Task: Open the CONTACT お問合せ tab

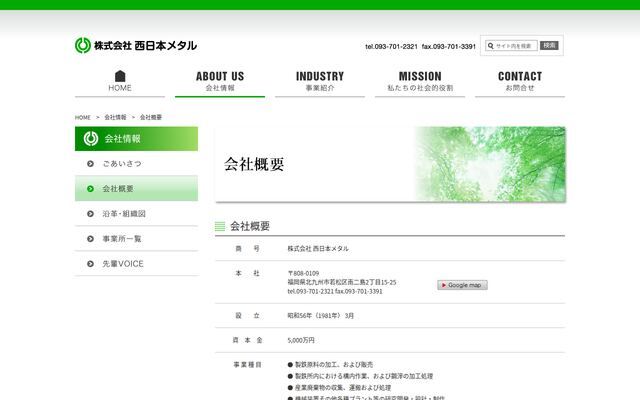Action: [520, 82]
